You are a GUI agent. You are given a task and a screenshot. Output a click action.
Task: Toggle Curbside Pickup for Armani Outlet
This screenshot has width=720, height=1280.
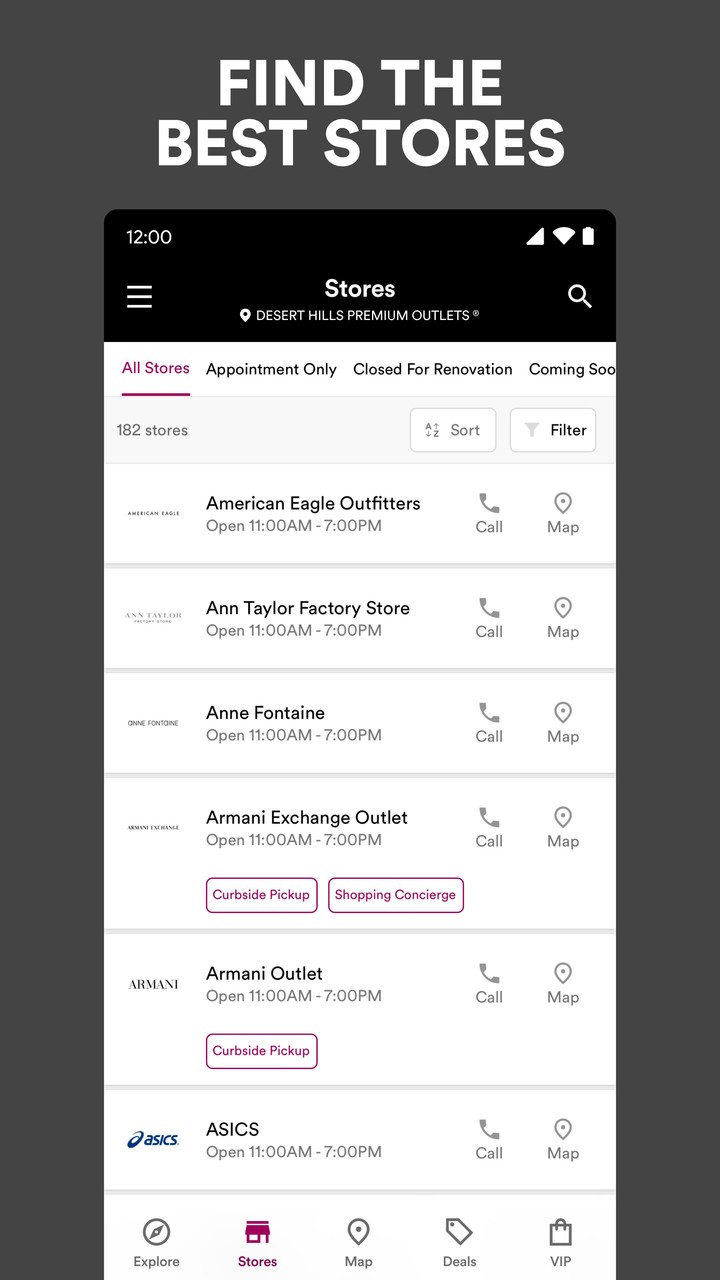[x=261, y=1051]
